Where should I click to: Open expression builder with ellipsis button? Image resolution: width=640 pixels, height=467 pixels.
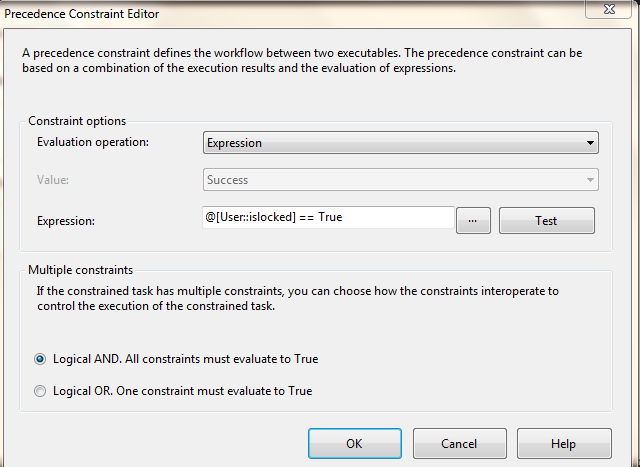pos(473,220)
